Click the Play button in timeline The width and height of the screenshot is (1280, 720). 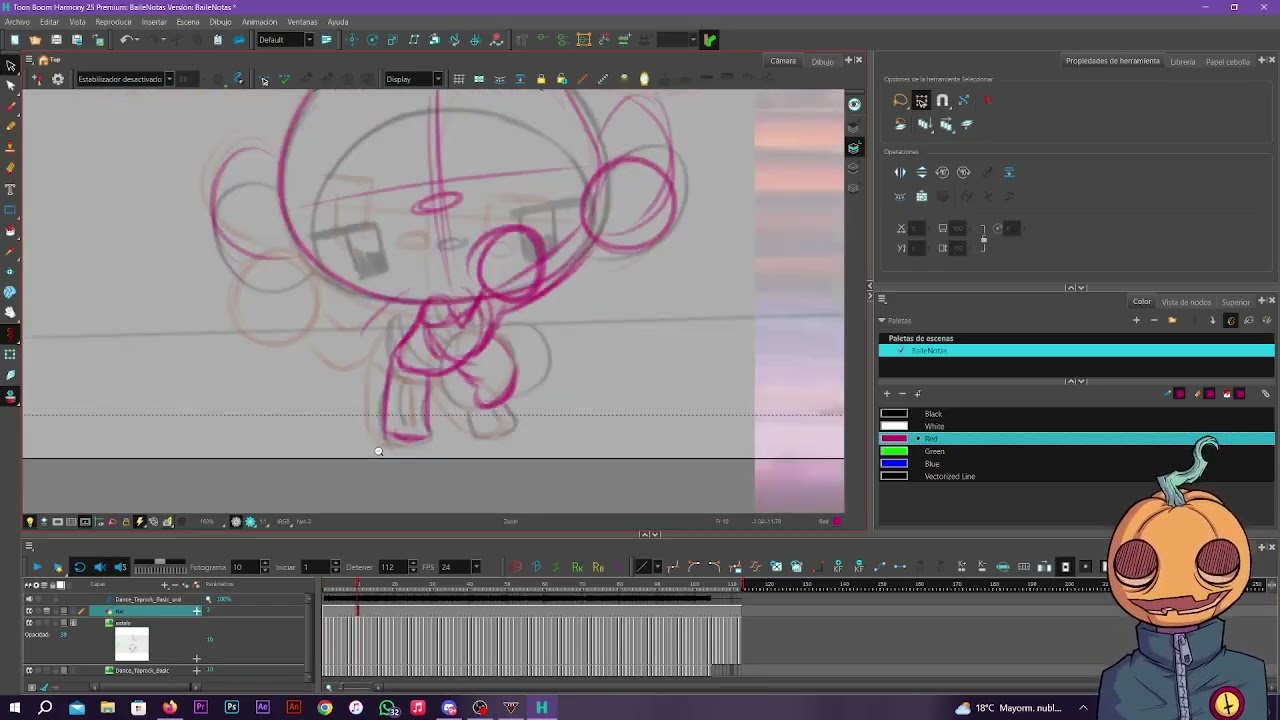37,567
